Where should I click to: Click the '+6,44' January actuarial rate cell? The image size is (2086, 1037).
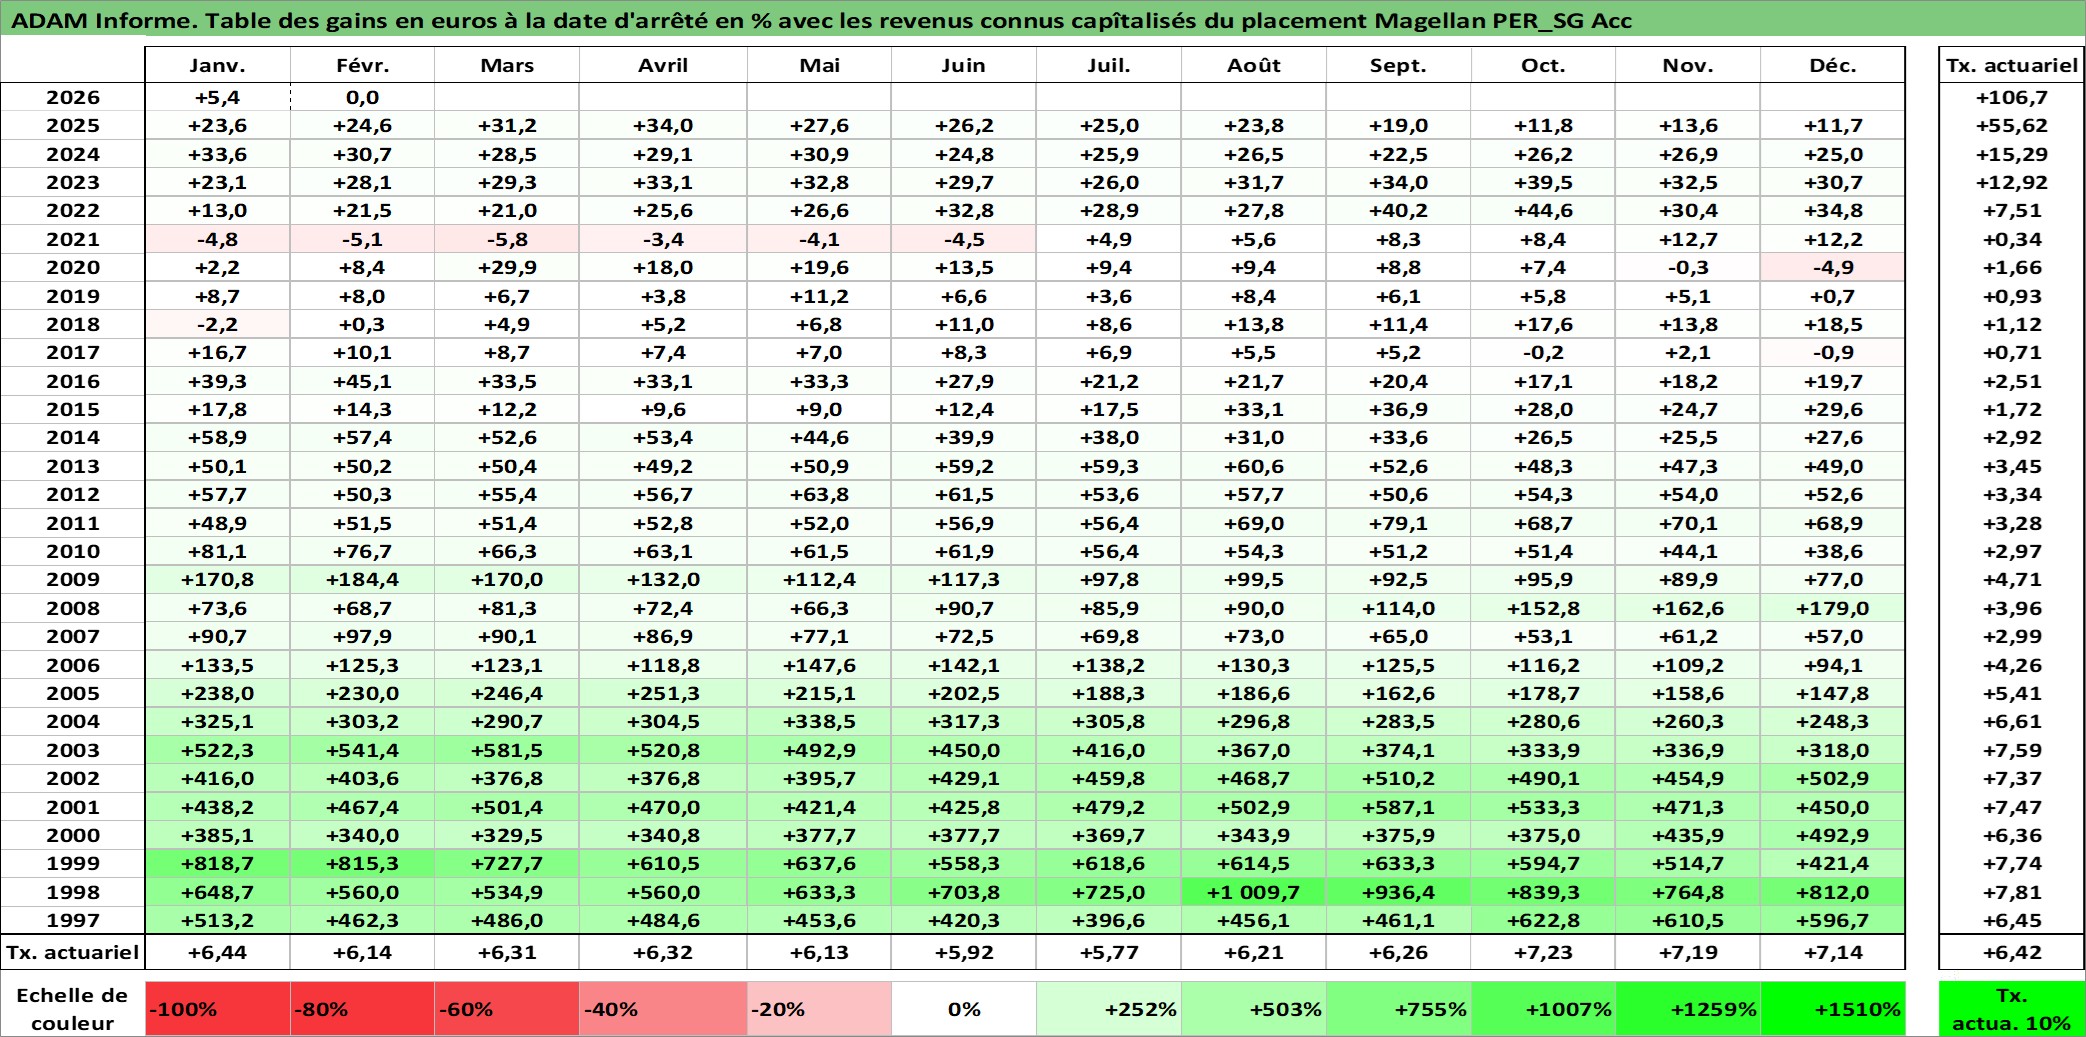pyautogui.click(x=217, y=953)
